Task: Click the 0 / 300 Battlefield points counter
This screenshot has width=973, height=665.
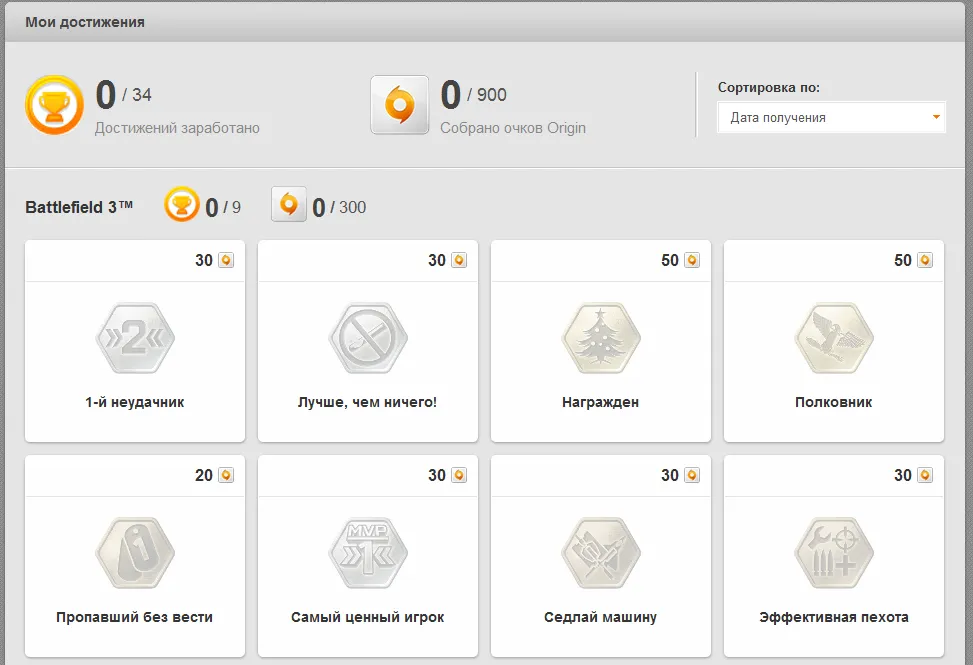Action: tap(339, 207)
